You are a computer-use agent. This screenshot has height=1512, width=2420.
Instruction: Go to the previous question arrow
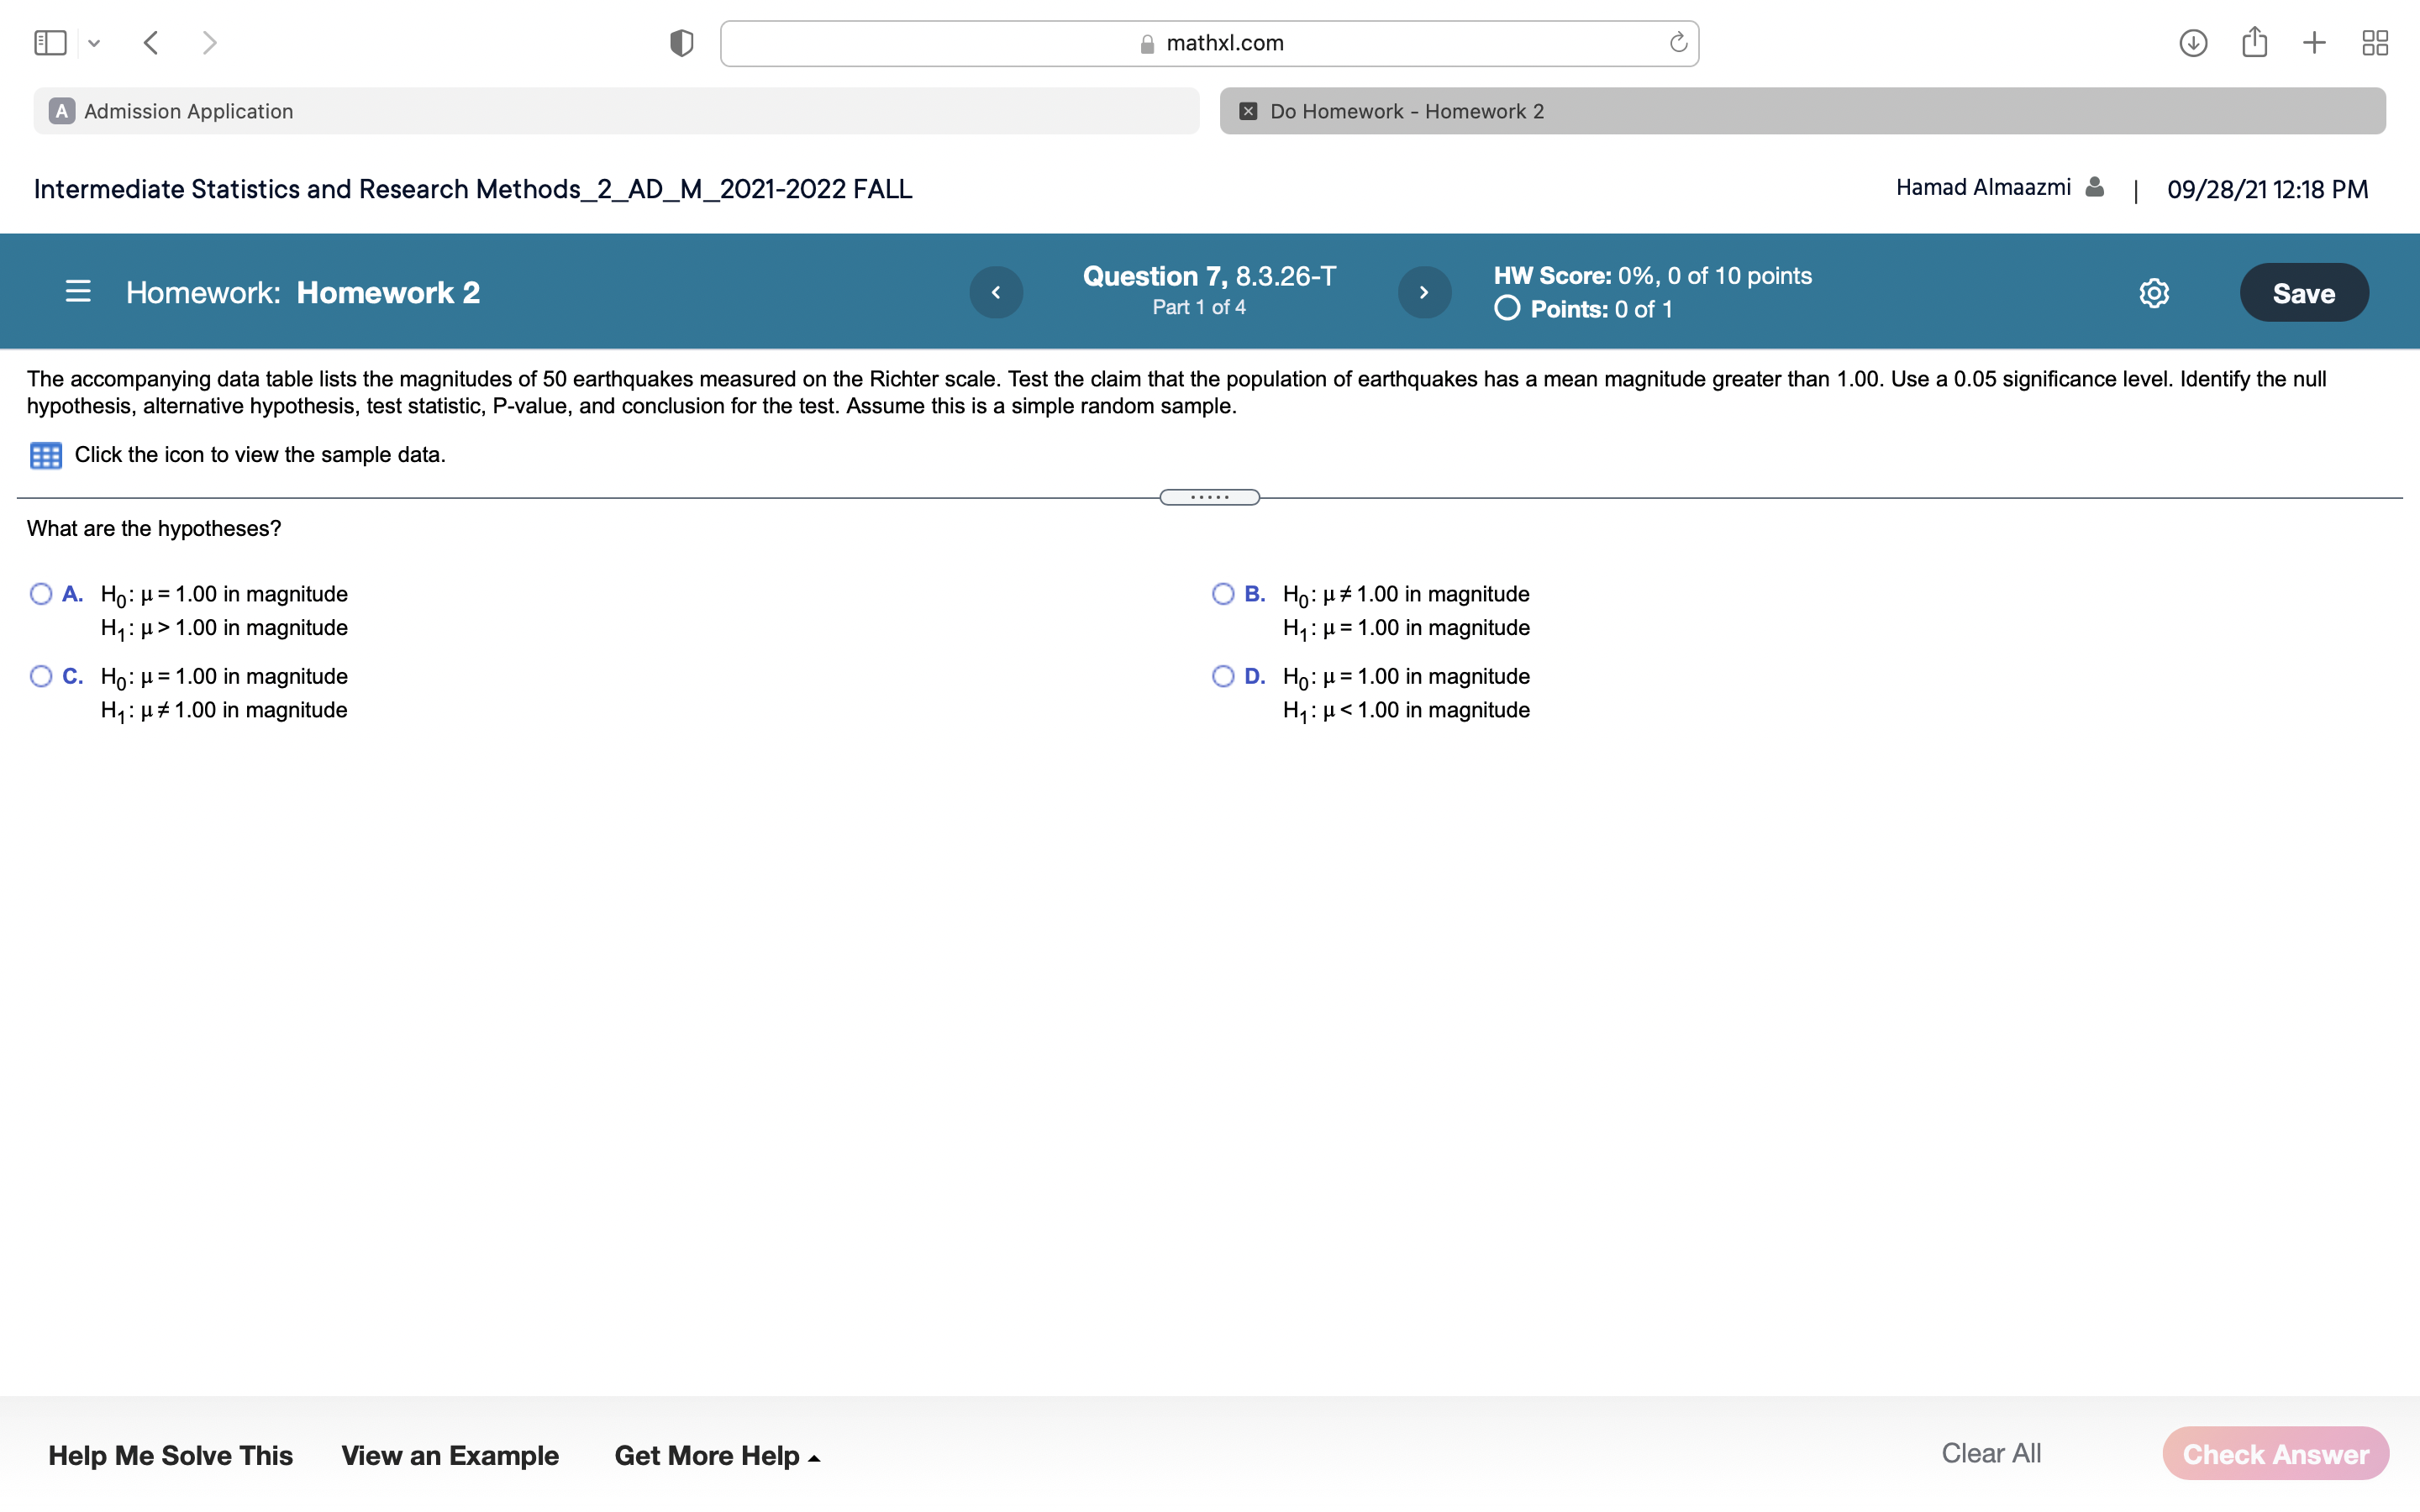pos(995,293)
